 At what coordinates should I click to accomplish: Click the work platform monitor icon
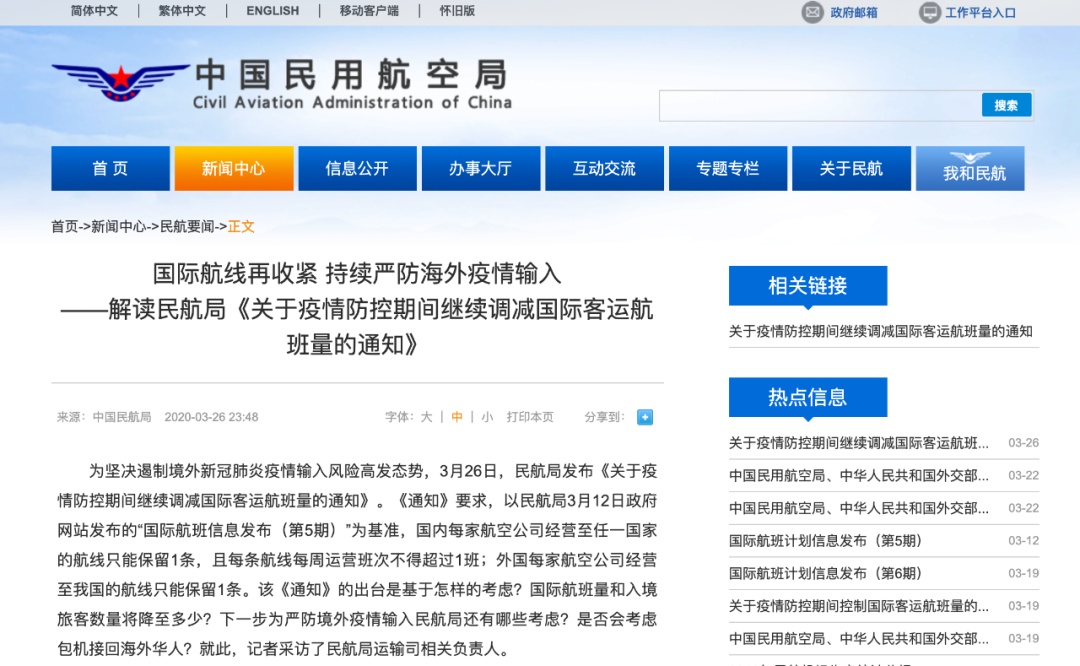pyautogui.click(x=929, y=12)
